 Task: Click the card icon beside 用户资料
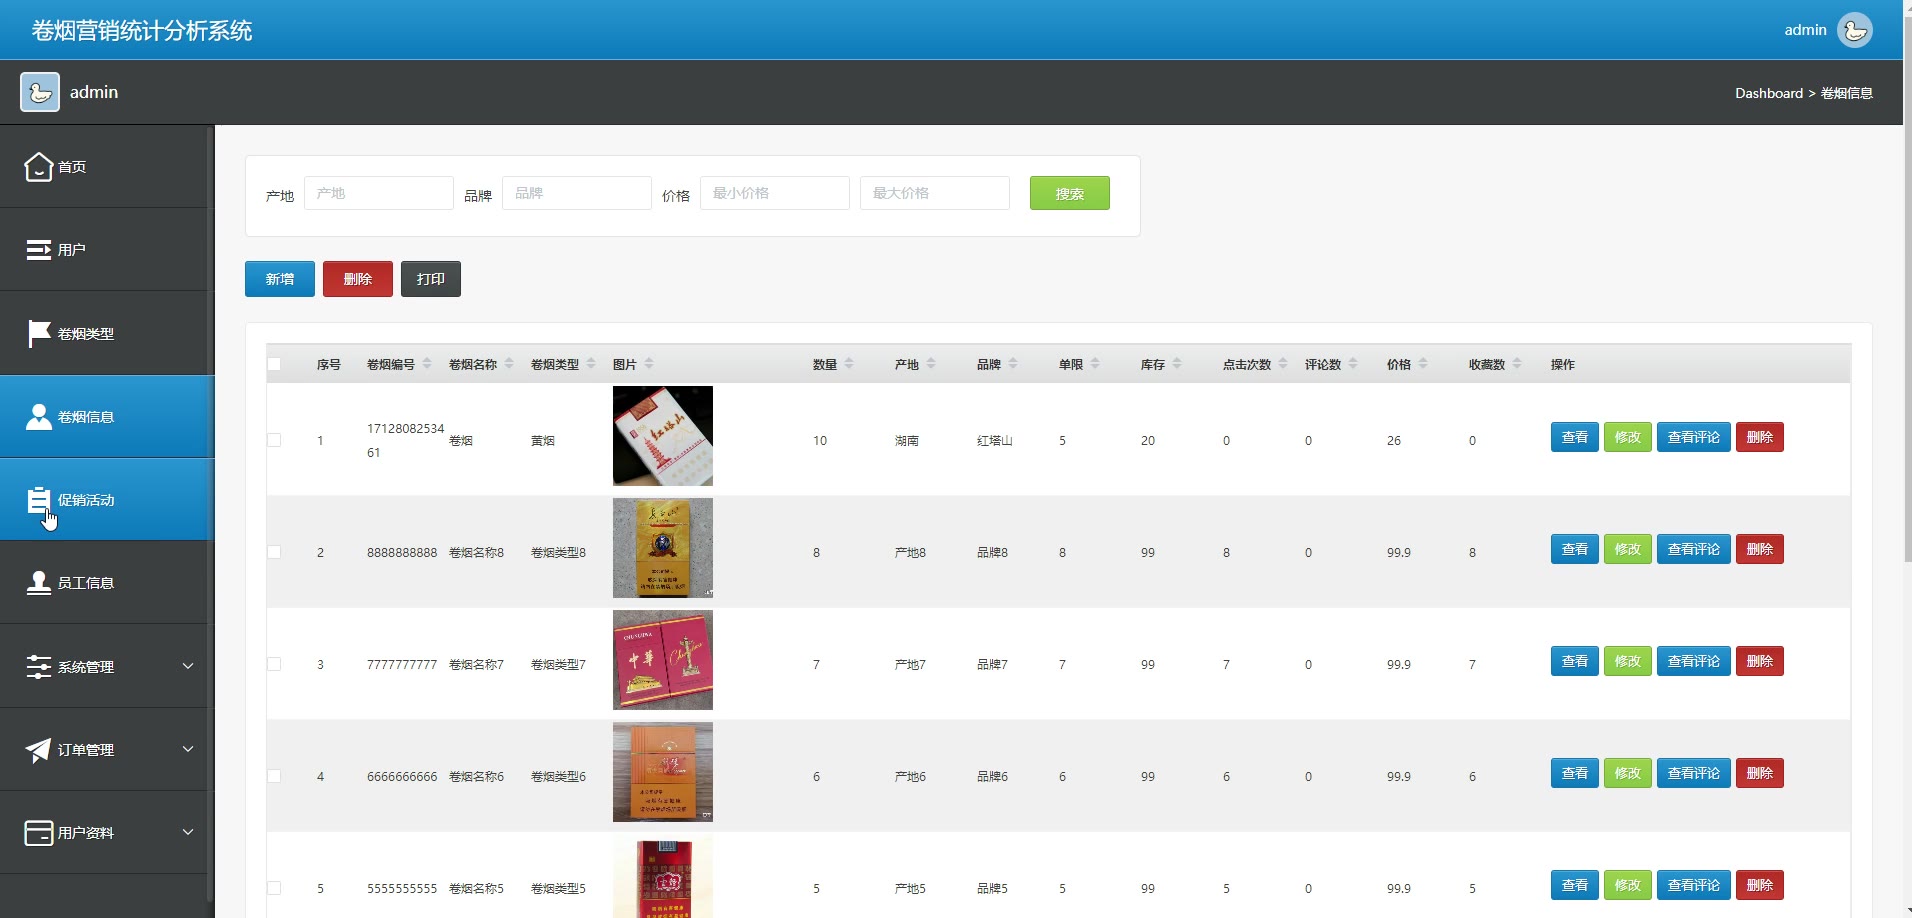point(39,833)
